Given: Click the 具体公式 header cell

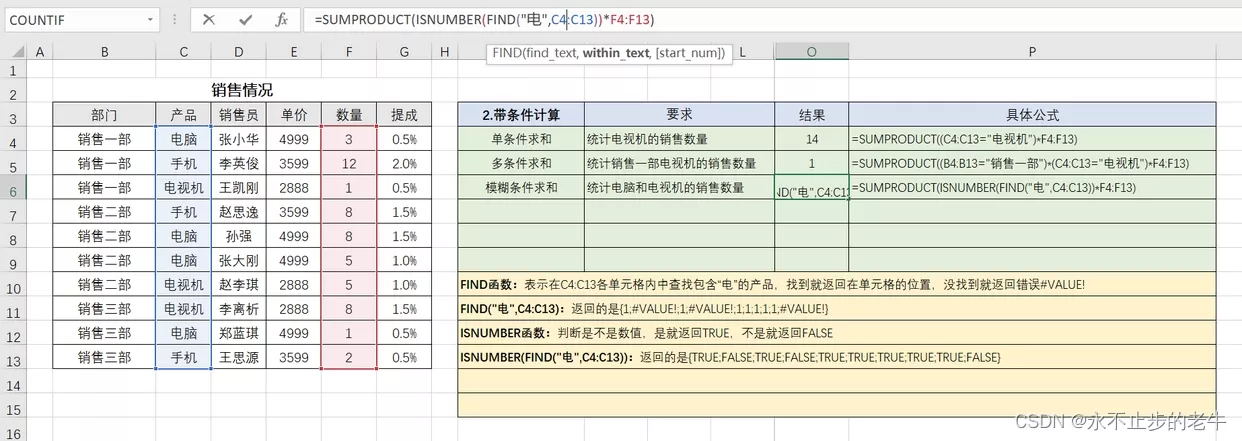Looking at the screenshot, I should click(1032, 115).
